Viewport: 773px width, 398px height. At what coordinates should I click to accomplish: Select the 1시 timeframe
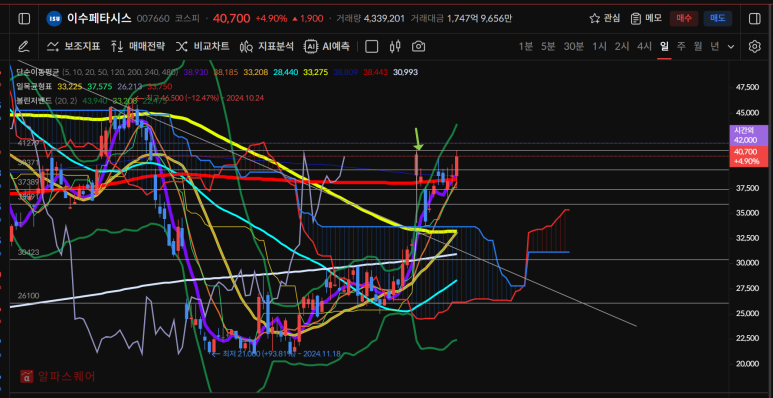coord(599,46)
